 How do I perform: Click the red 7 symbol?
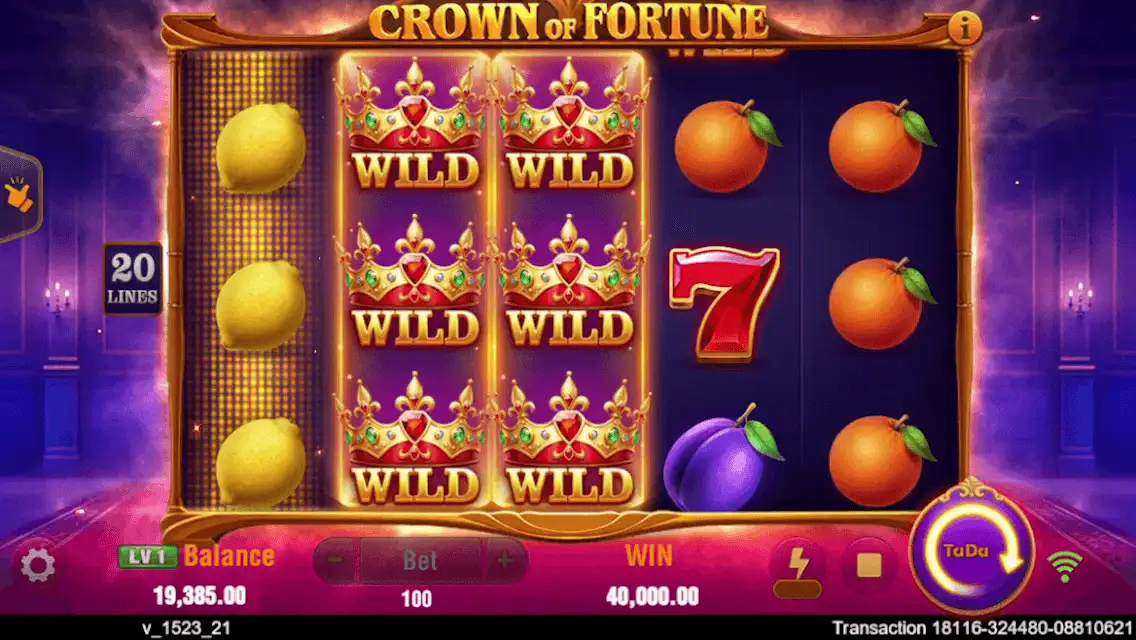pyautogui.click(x=724, y=302)
